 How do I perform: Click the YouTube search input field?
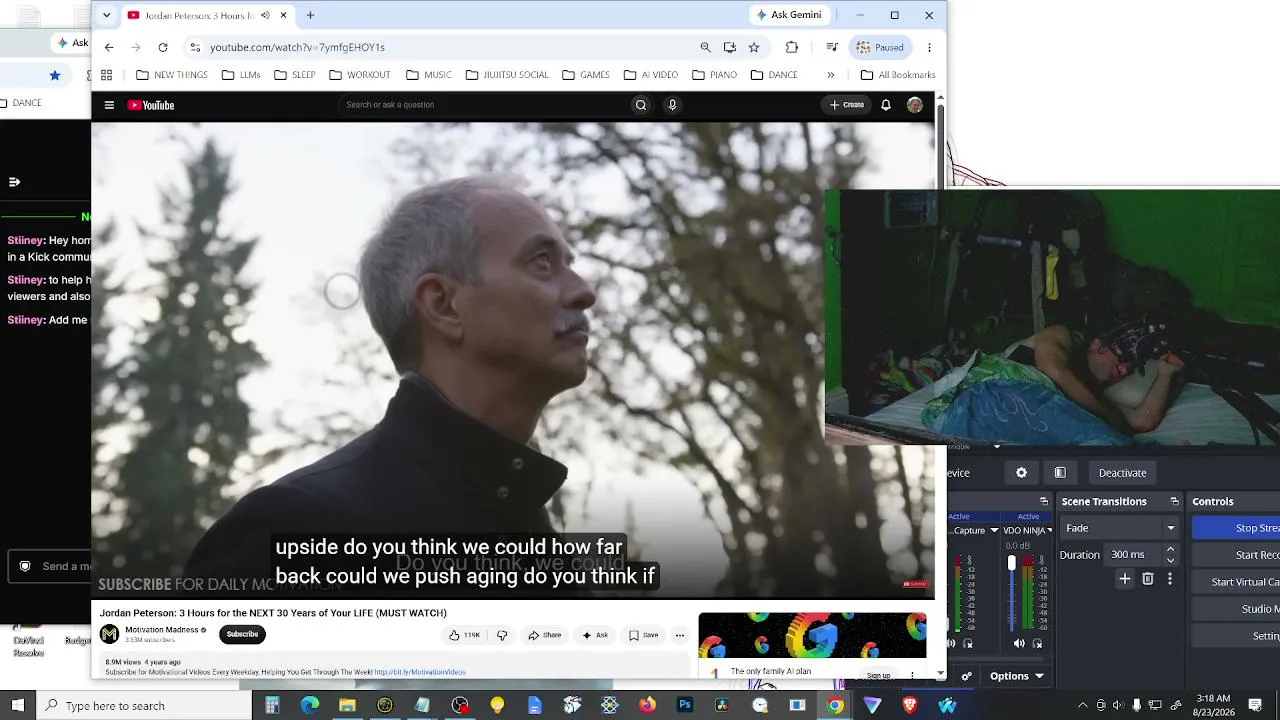pyautogui.click(x=484, y=105)
